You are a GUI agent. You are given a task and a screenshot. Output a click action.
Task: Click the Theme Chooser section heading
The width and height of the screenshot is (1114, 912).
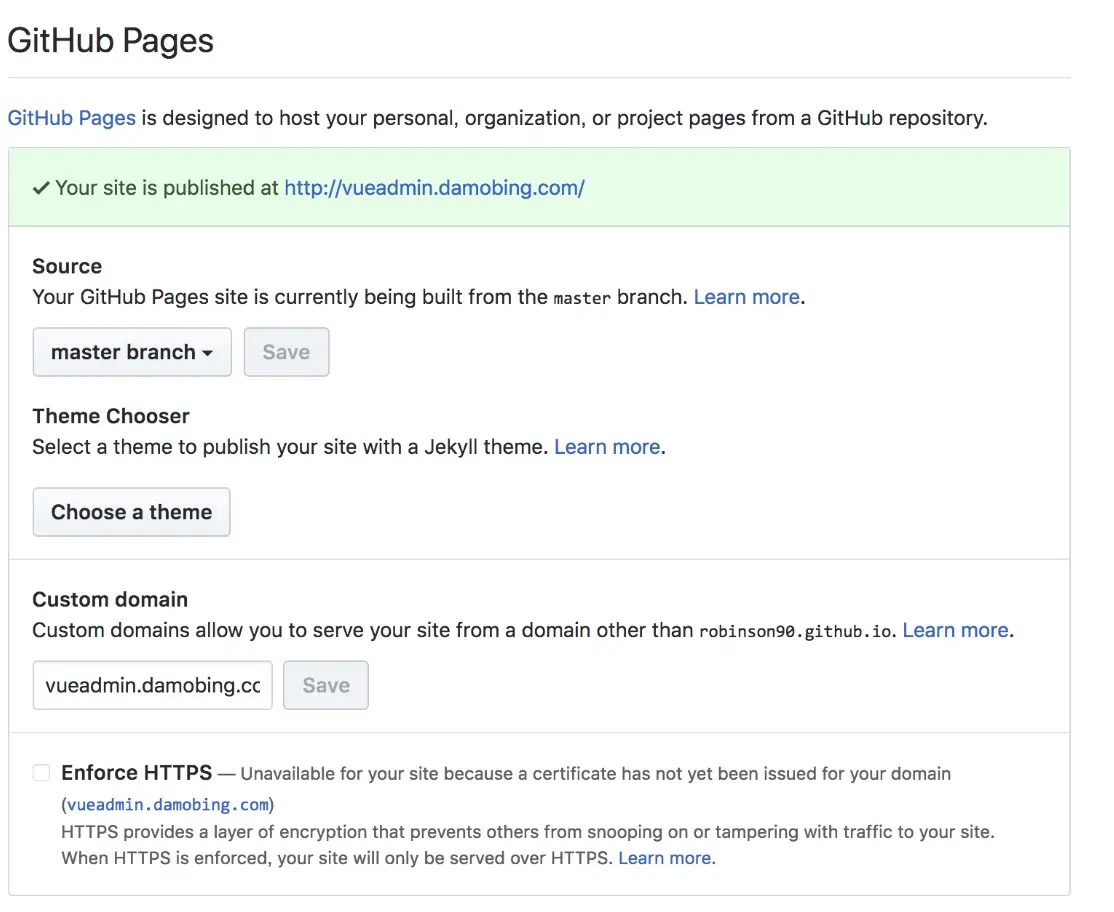(111, 416)
